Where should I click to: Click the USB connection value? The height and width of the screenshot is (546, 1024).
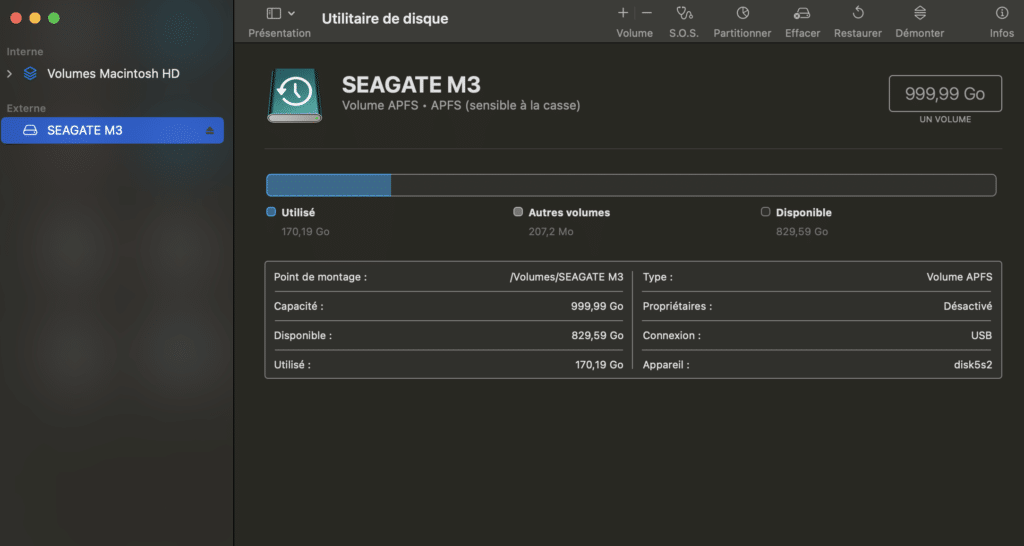coord(981,336)
